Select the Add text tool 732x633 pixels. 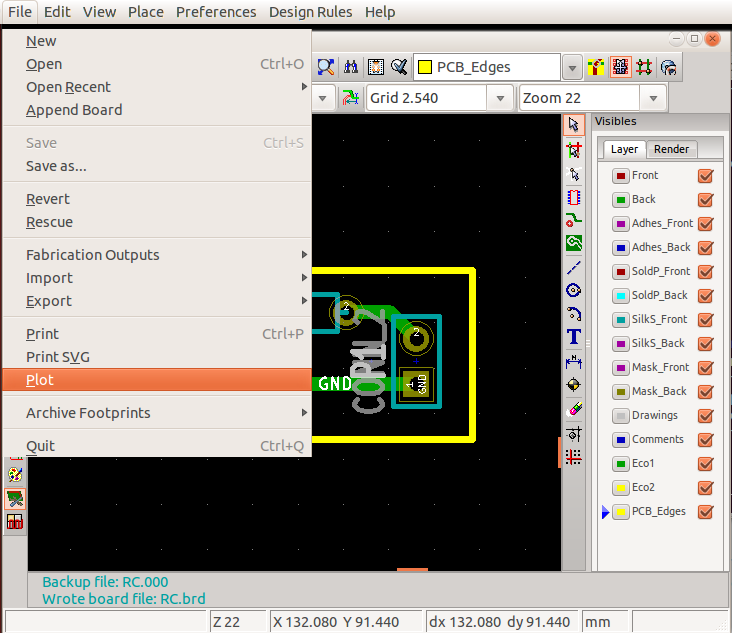(x=574, y=337)
